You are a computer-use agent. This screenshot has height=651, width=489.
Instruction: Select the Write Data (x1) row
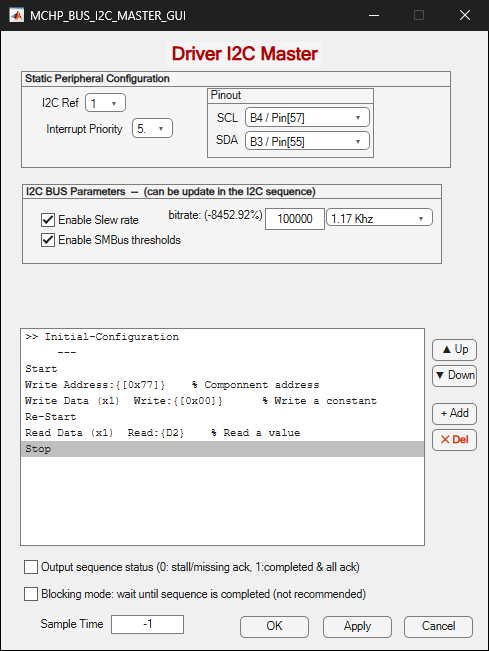(222, 401)
